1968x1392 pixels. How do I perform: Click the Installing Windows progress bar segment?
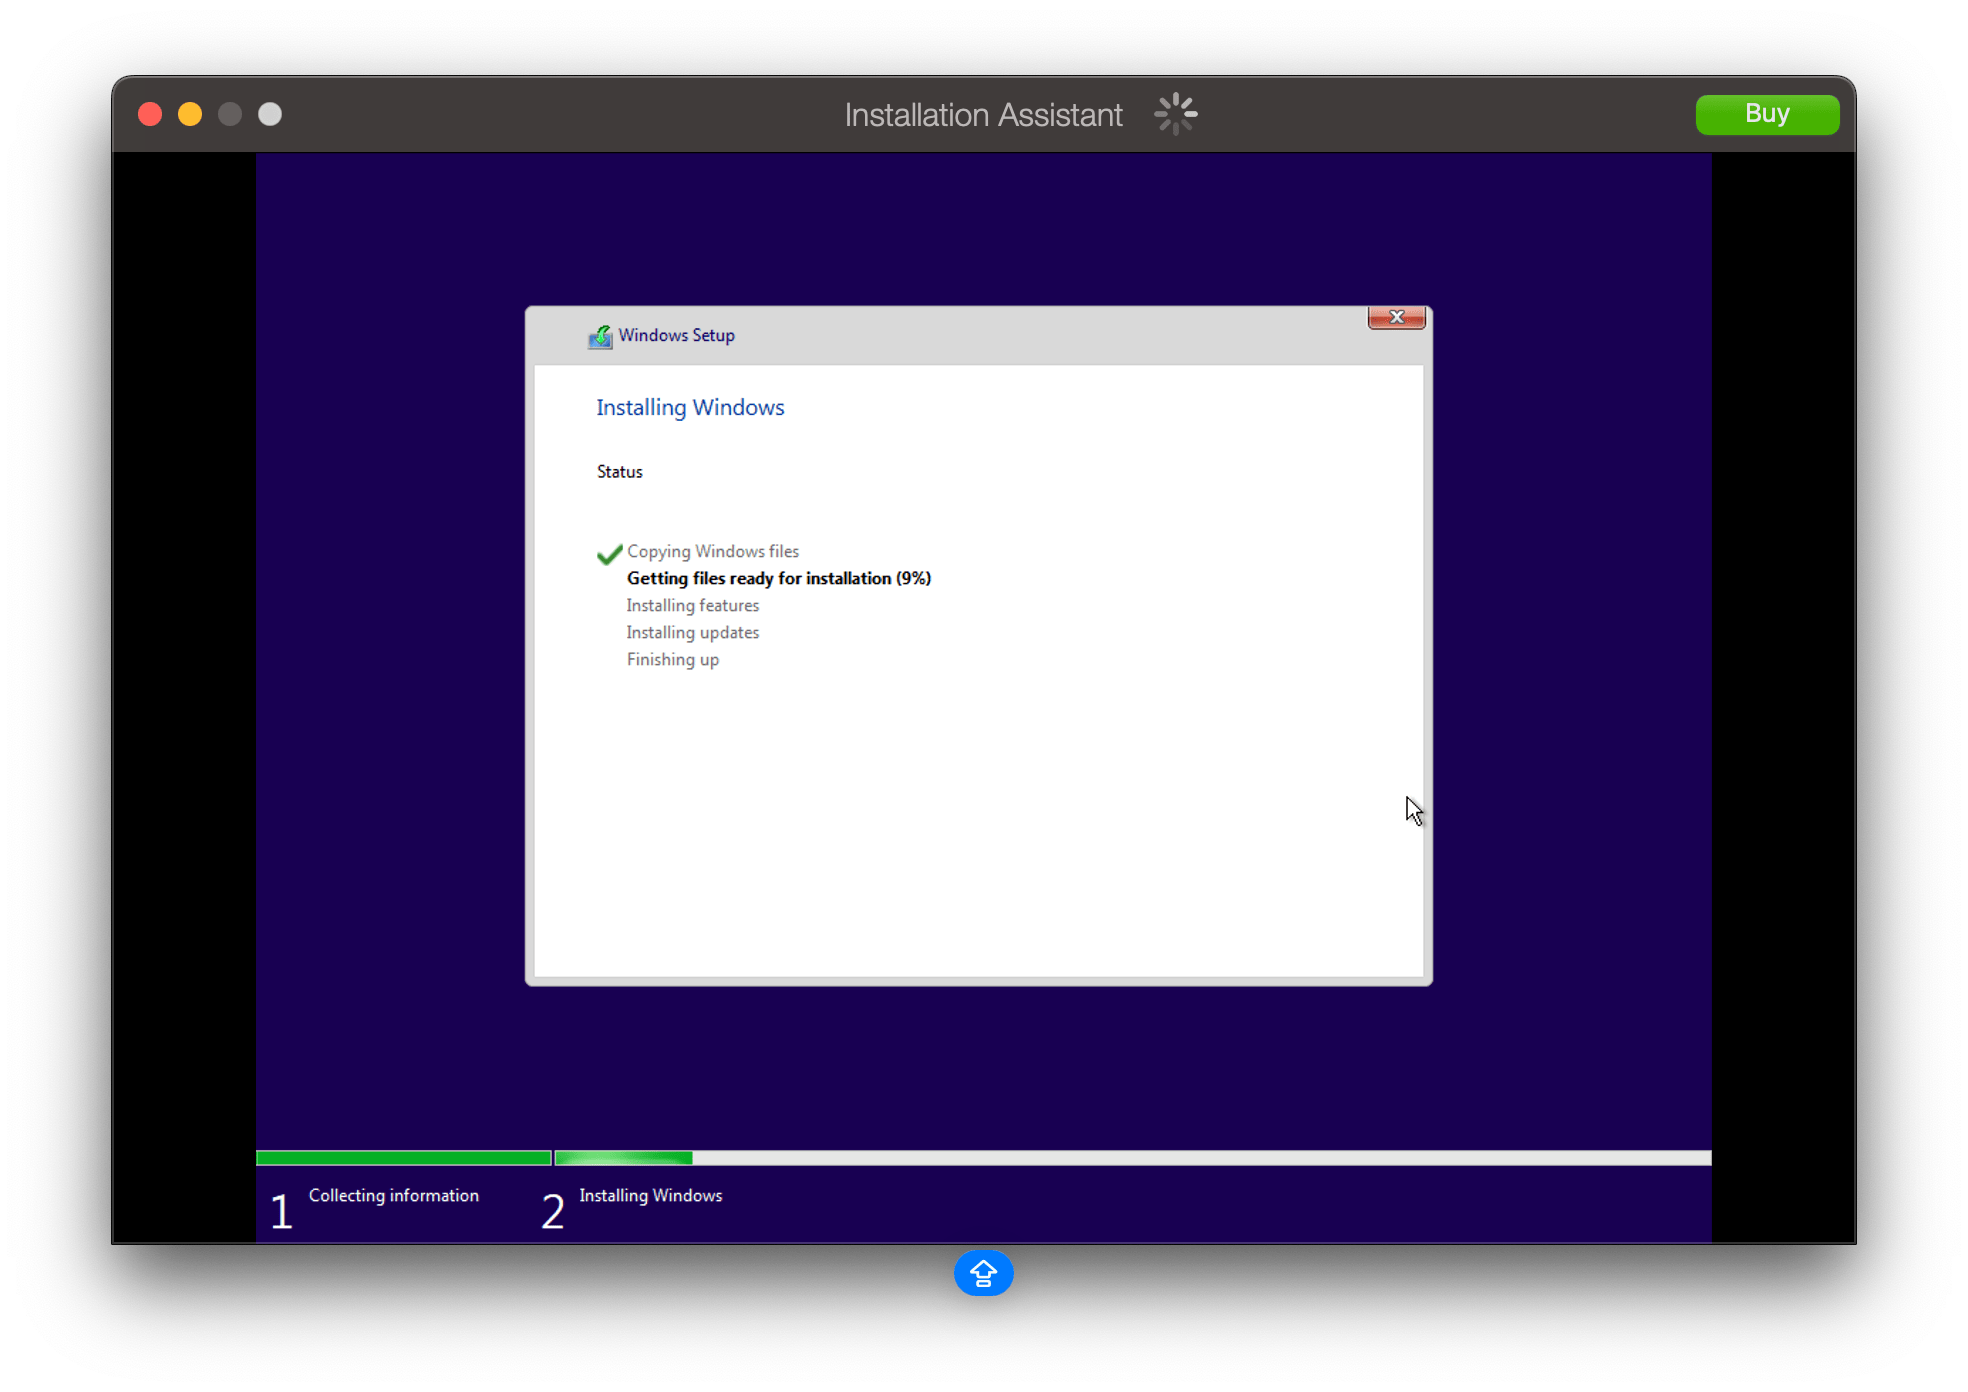1133,1158
